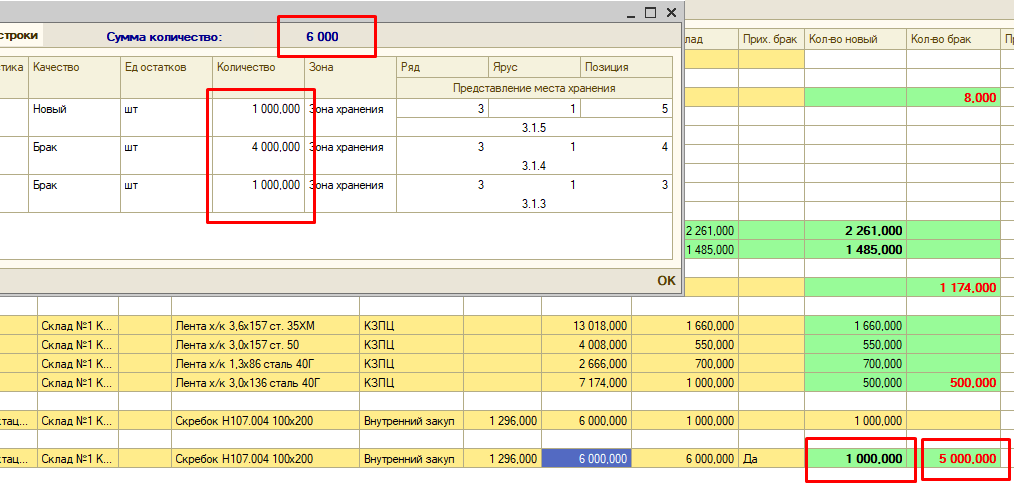Viewport: 1014px width, 495px height.
Task: Select the bold 2 261,000 cell
Action: [856, 230]
